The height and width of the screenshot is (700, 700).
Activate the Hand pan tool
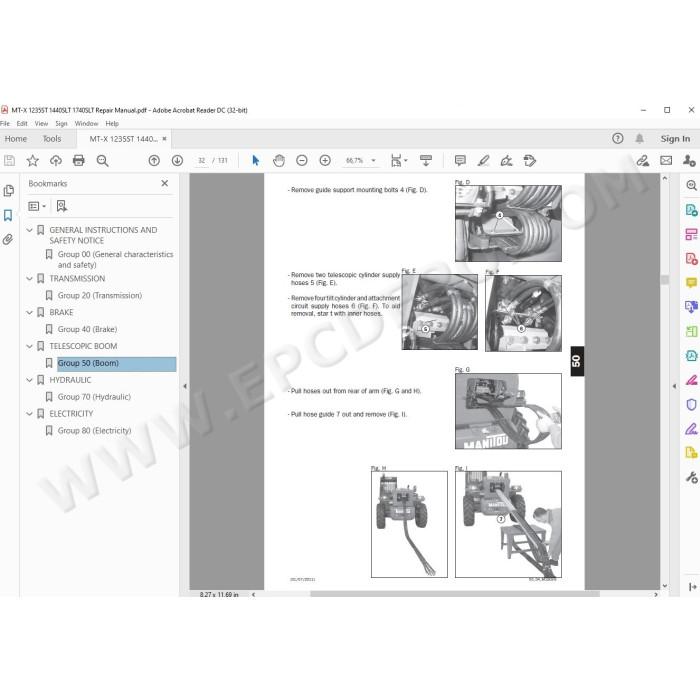279,160
